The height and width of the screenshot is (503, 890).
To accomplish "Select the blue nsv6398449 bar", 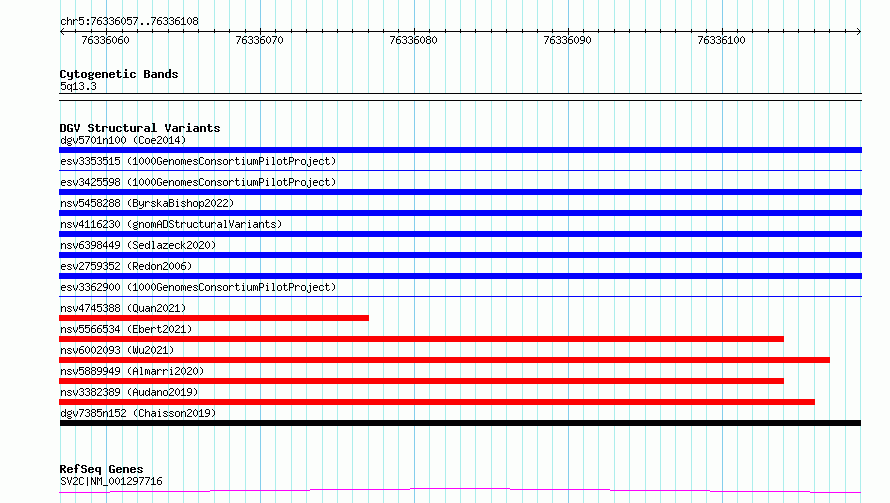I will coord(460,255).
